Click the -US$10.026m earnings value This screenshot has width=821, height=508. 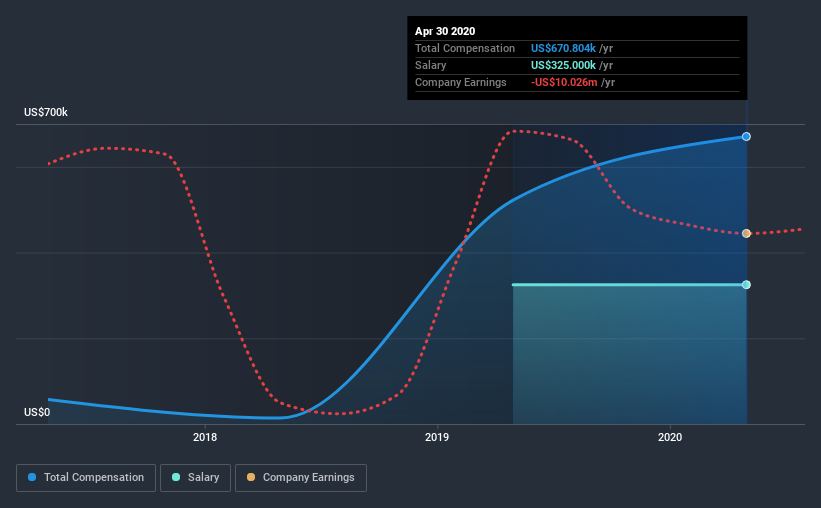(x=564, y=82)
